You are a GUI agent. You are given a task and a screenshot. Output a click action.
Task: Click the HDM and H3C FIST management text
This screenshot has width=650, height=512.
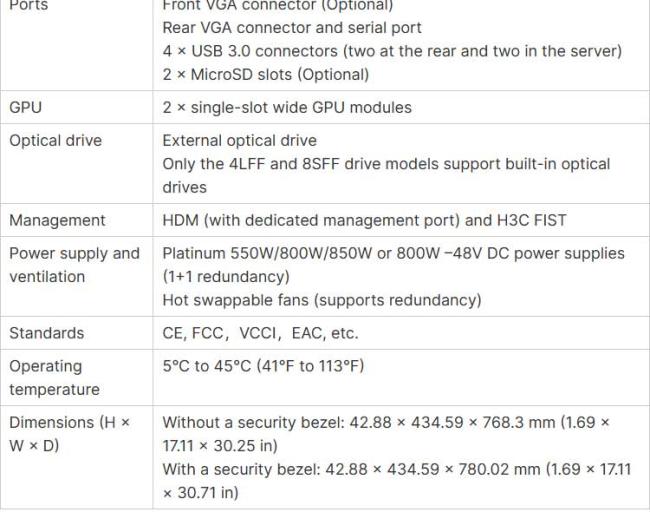tap(364, 220)
